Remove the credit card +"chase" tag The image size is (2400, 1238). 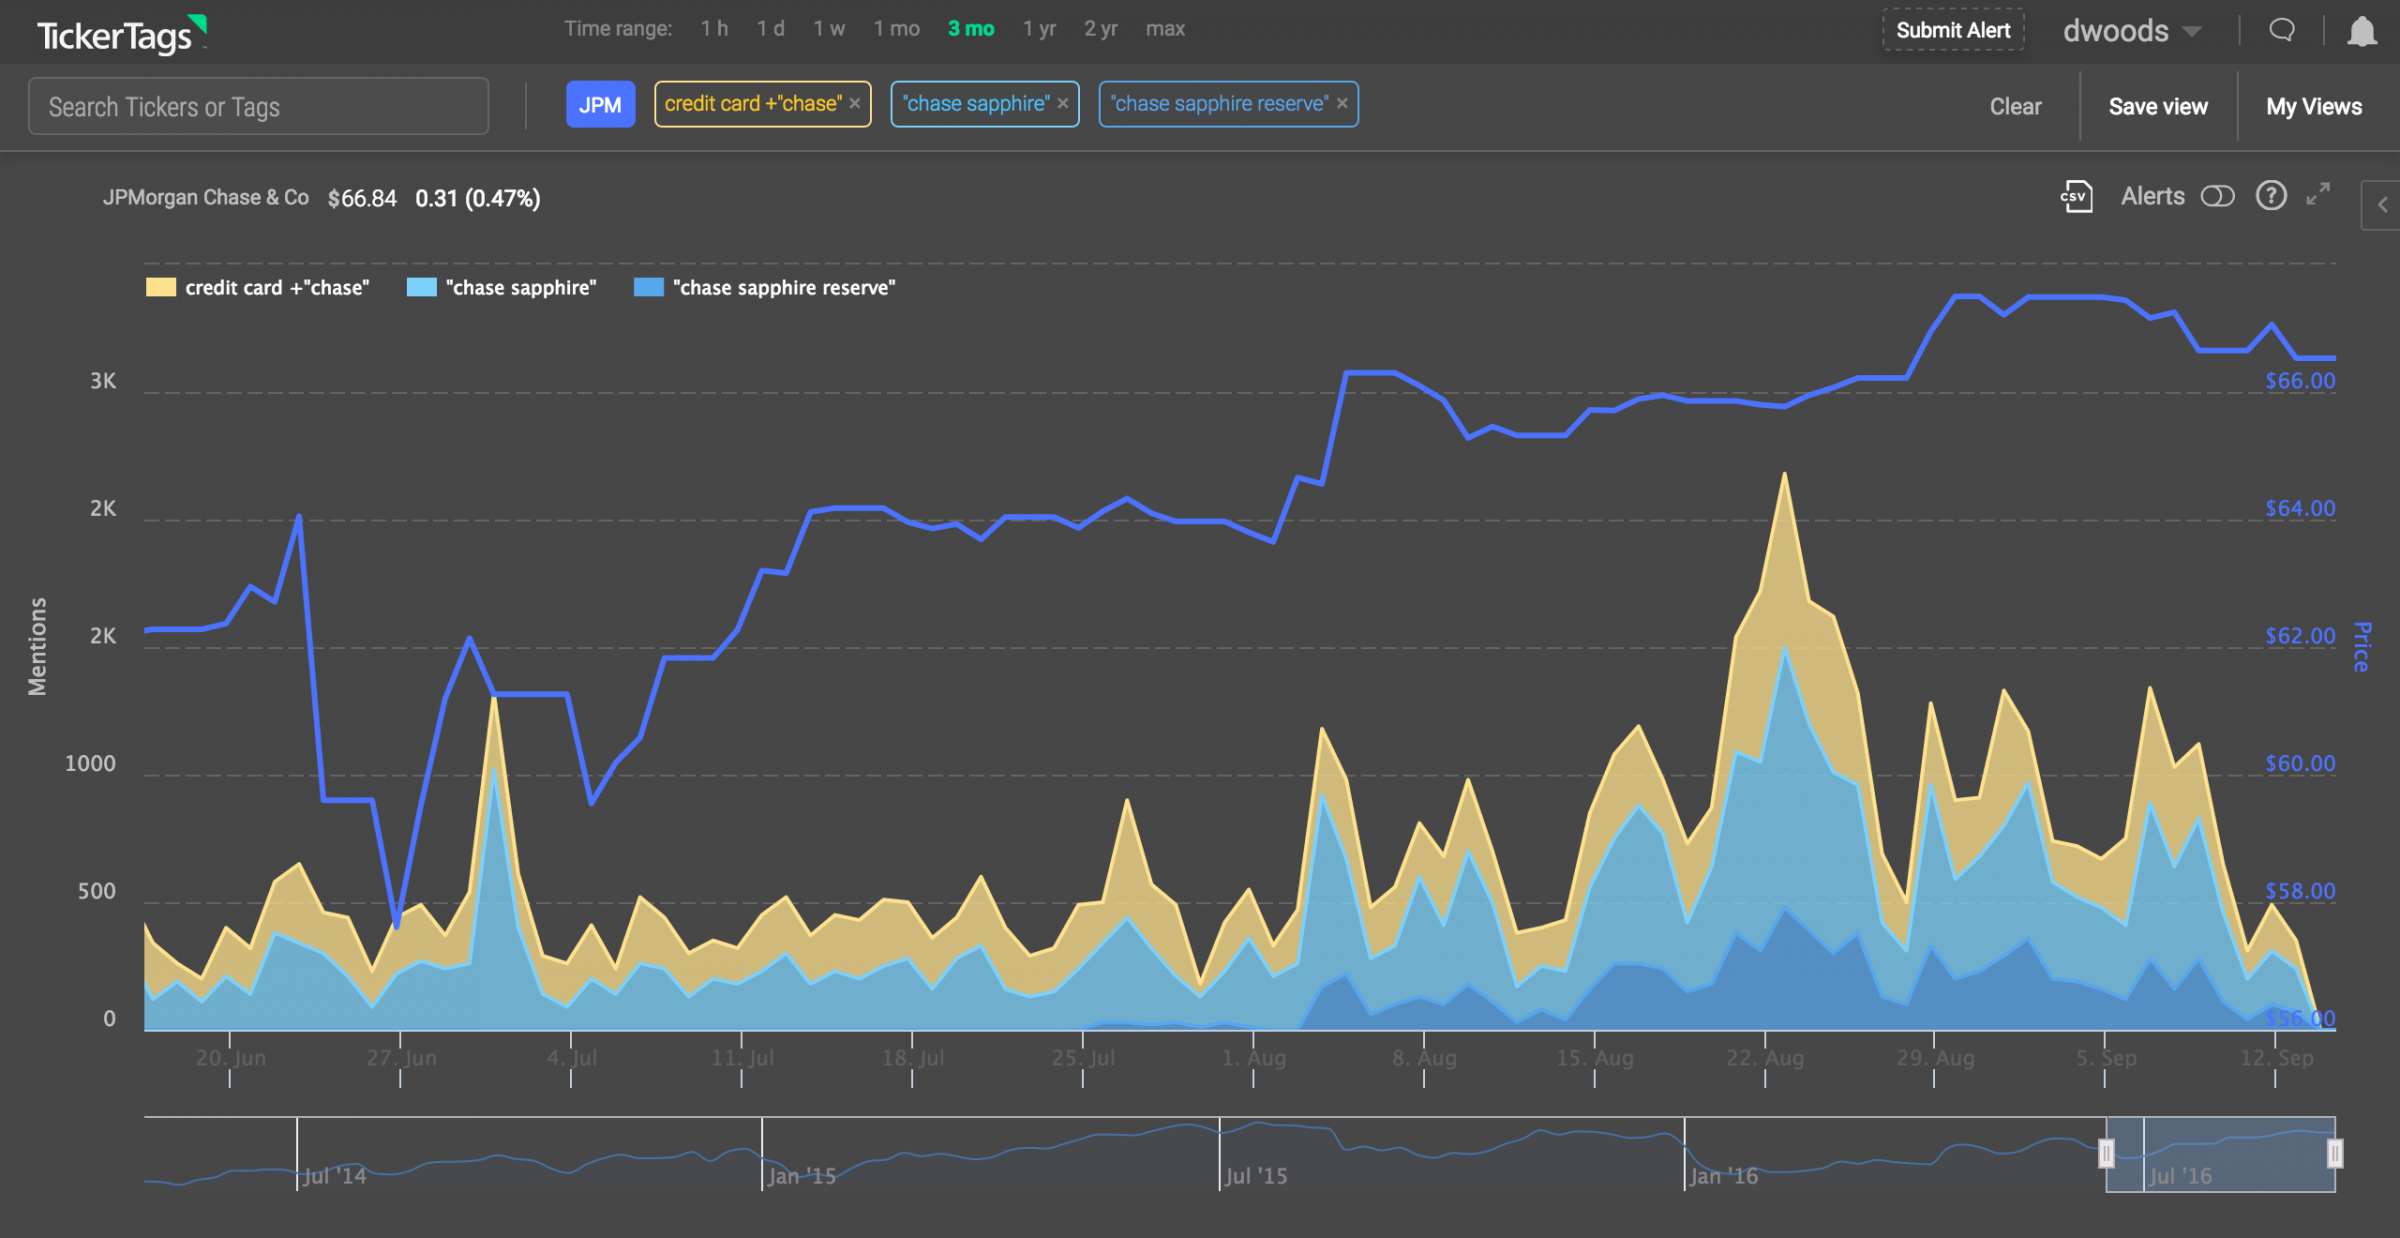(x=855, y=103)
